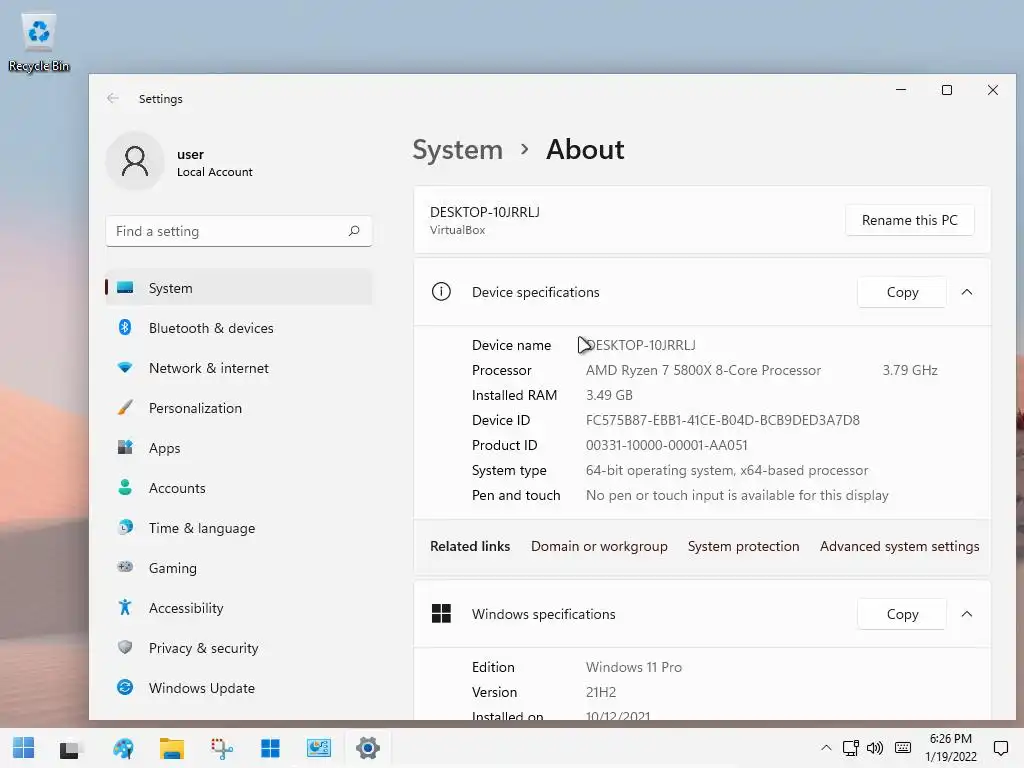Click the Gaming controller icon
Screen dimensions: 1024x768
[x=125, y=568]
